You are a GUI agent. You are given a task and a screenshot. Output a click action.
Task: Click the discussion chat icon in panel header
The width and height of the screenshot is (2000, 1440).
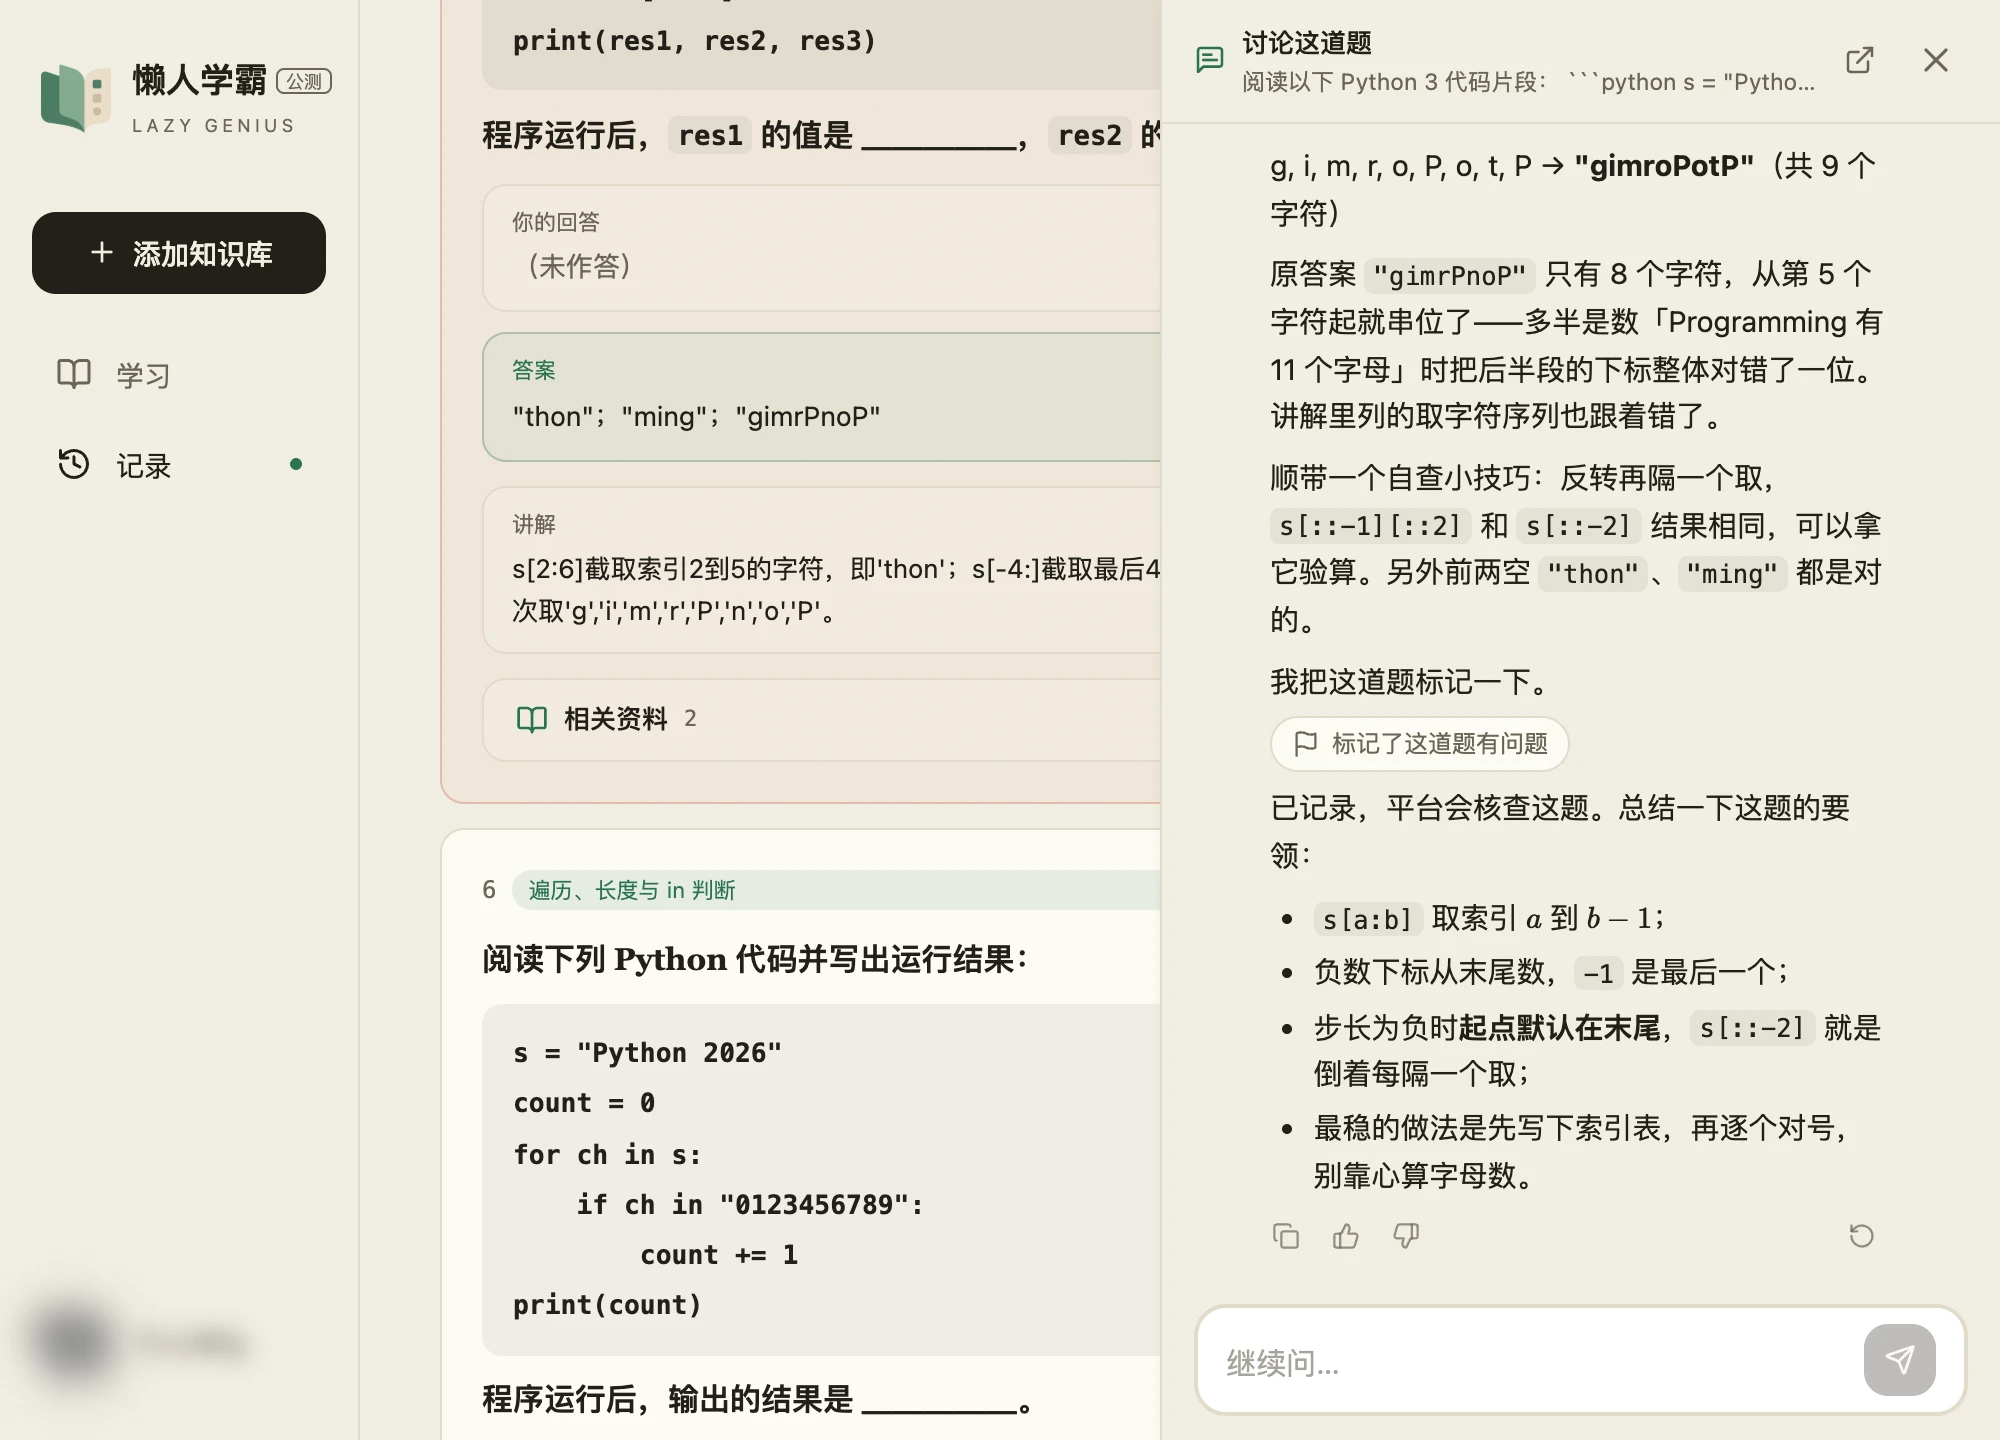(x=1210, y=60)
